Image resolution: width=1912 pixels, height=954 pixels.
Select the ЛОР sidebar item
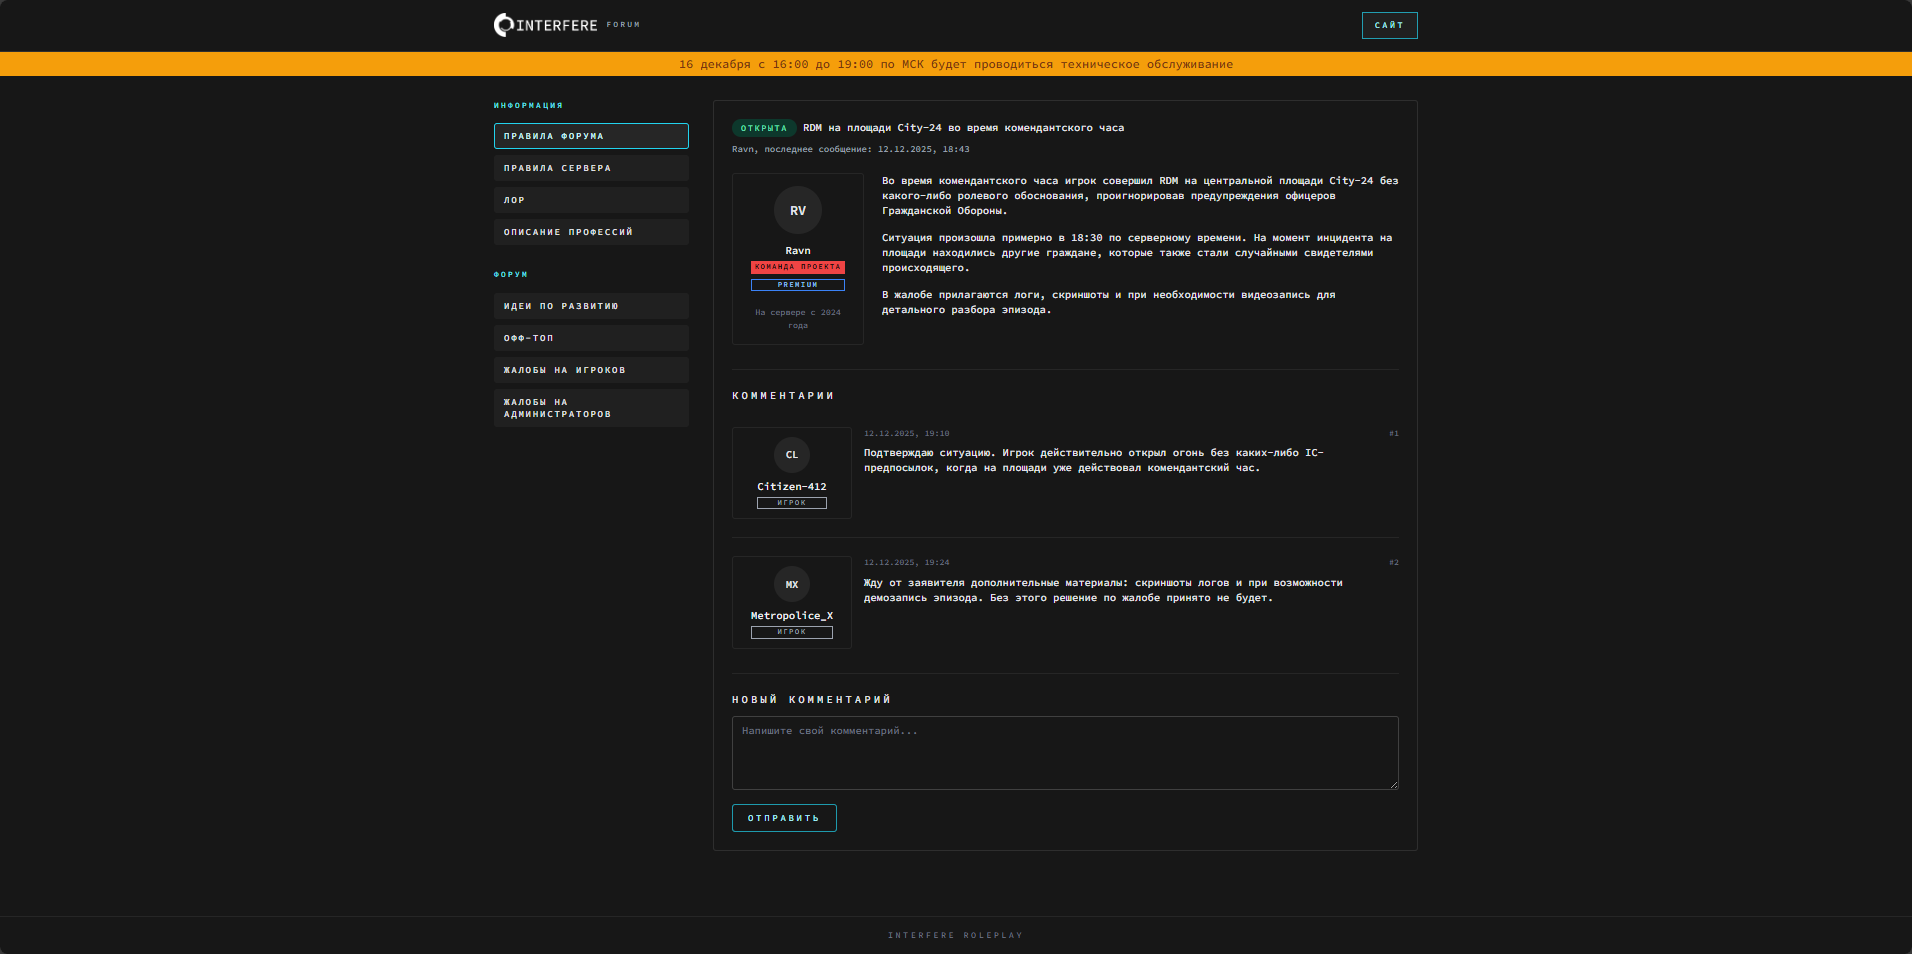(x=591, y=200)
